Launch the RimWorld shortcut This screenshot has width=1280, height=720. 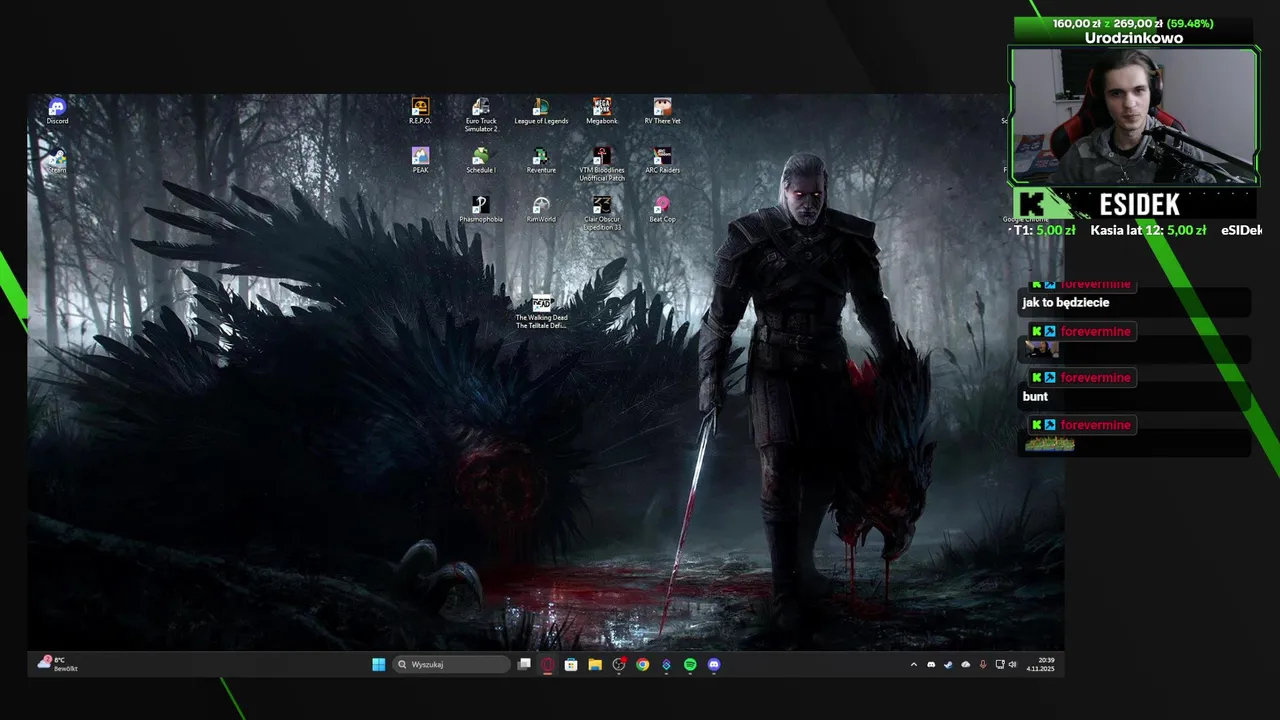click(541, 209)
